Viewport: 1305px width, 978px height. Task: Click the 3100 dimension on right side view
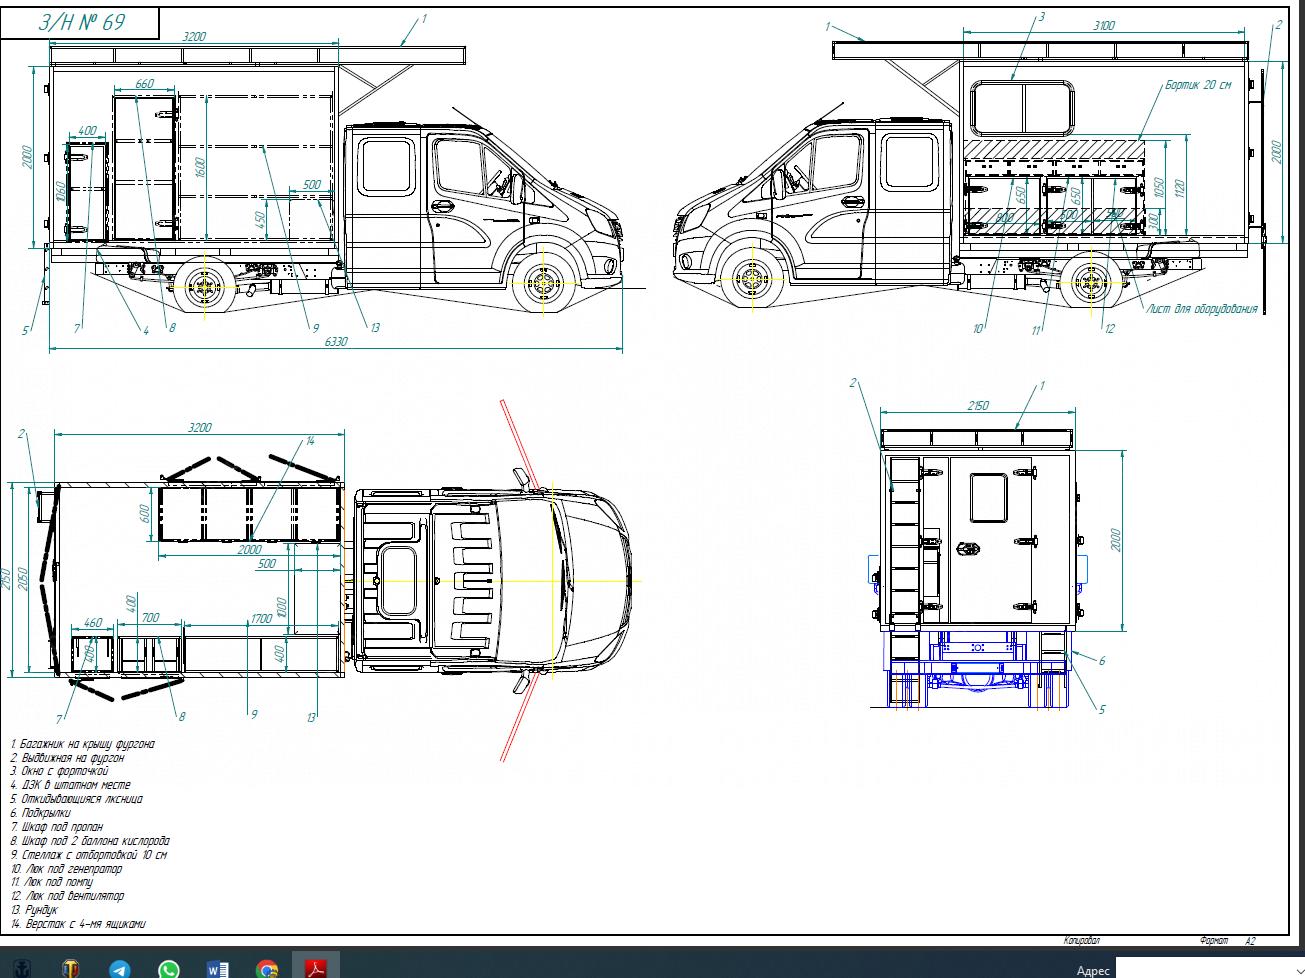pyautogui.click(x=1103, y=25)
